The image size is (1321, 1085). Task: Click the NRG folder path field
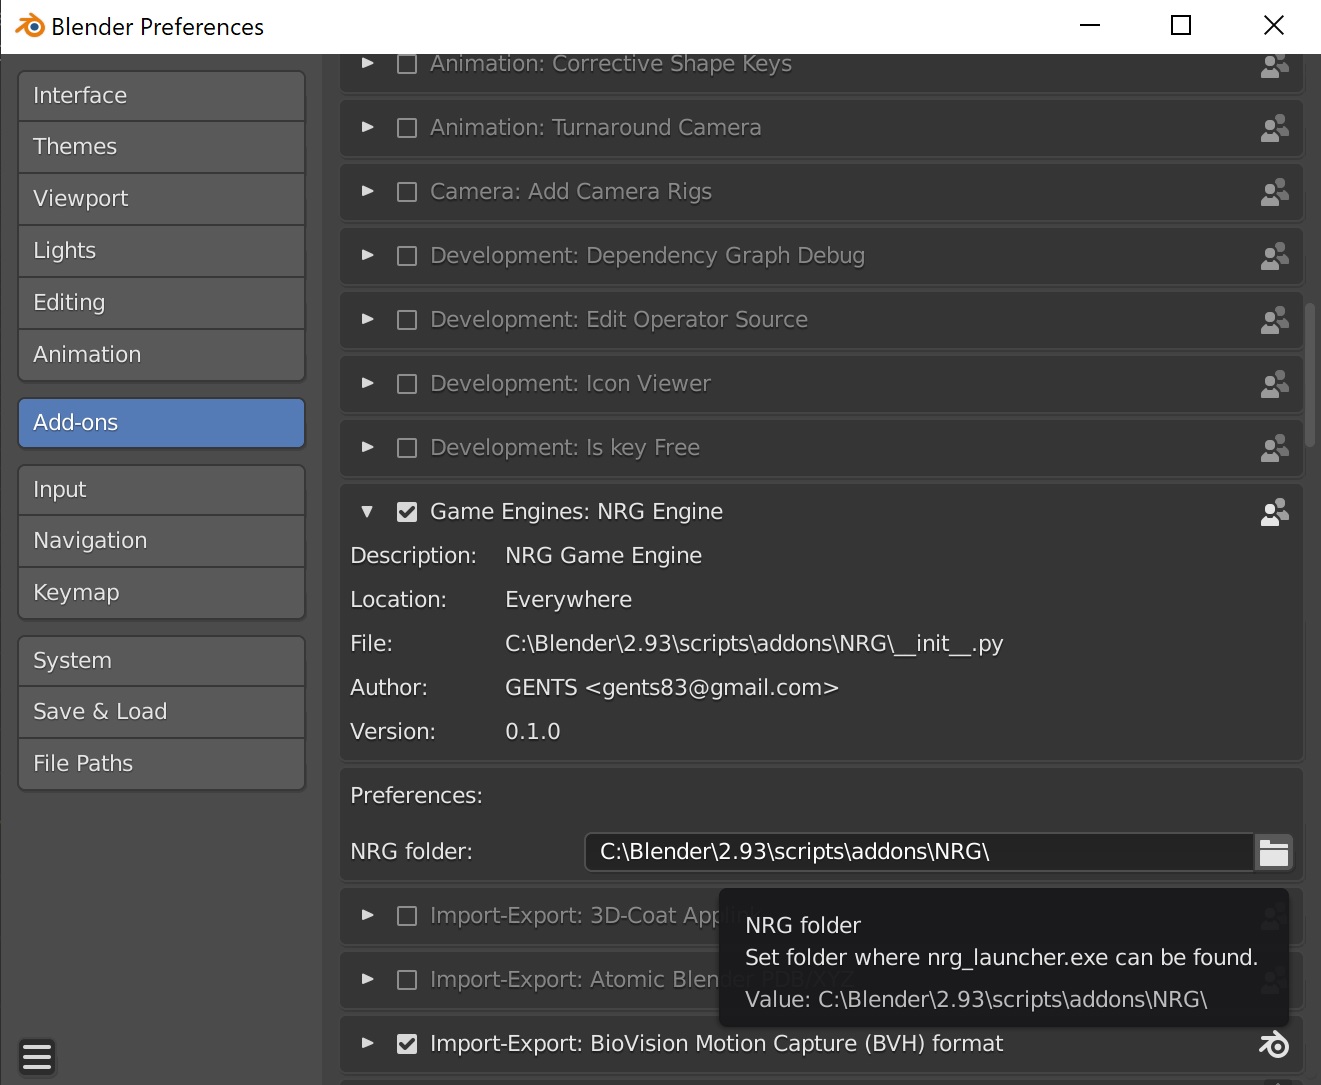(x=919, y=852)
